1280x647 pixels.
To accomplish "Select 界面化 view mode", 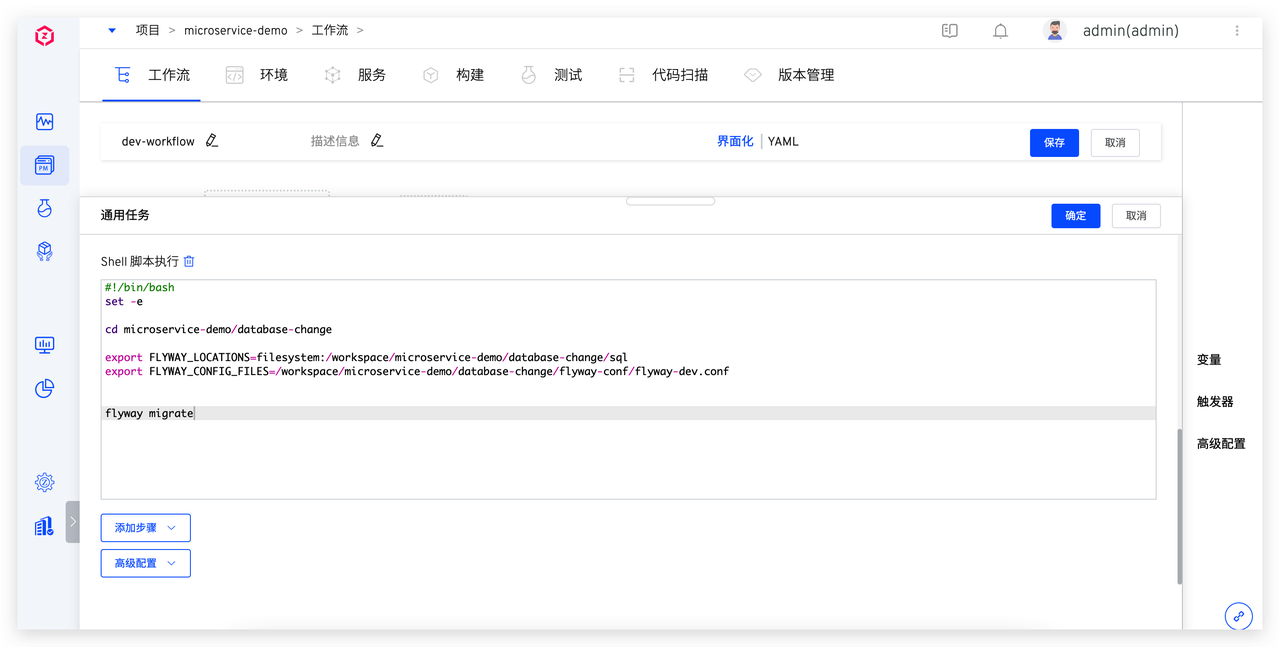I will 735,141.
